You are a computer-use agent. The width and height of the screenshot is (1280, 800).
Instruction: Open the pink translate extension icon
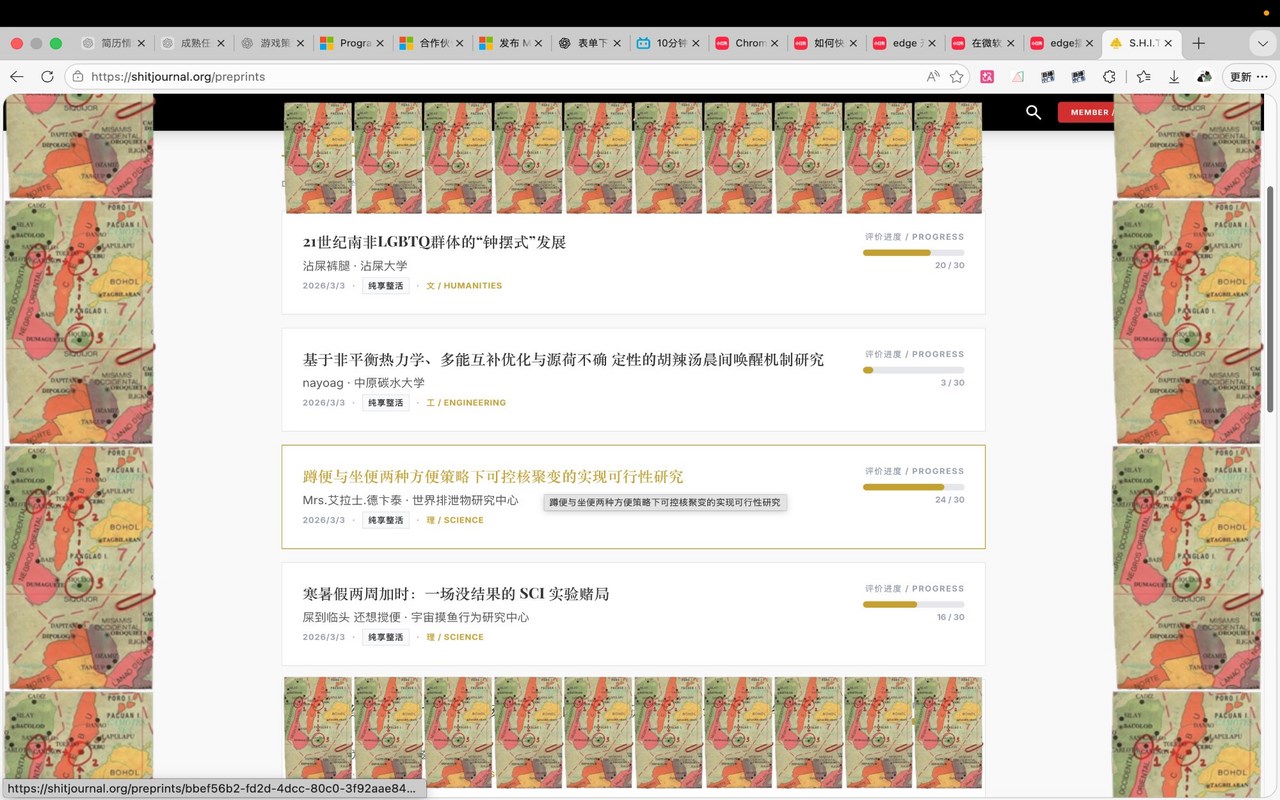point(987,76)
